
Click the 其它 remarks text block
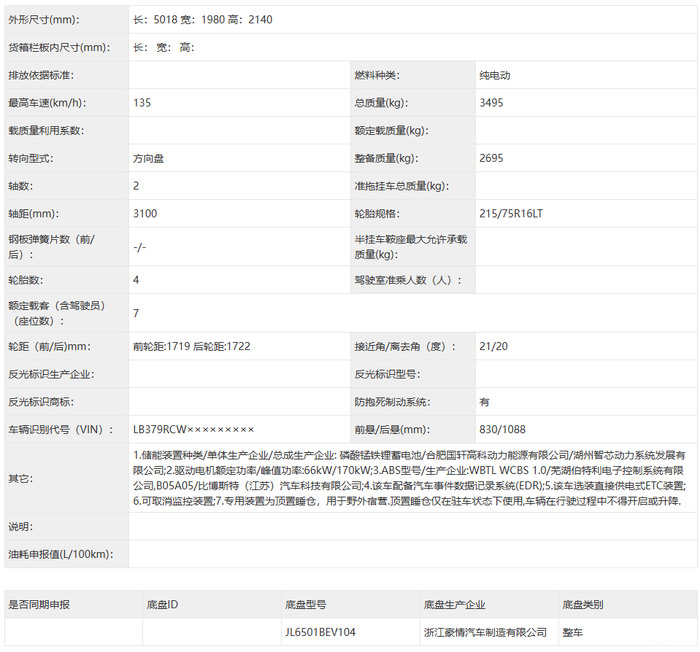click(408, 477)
